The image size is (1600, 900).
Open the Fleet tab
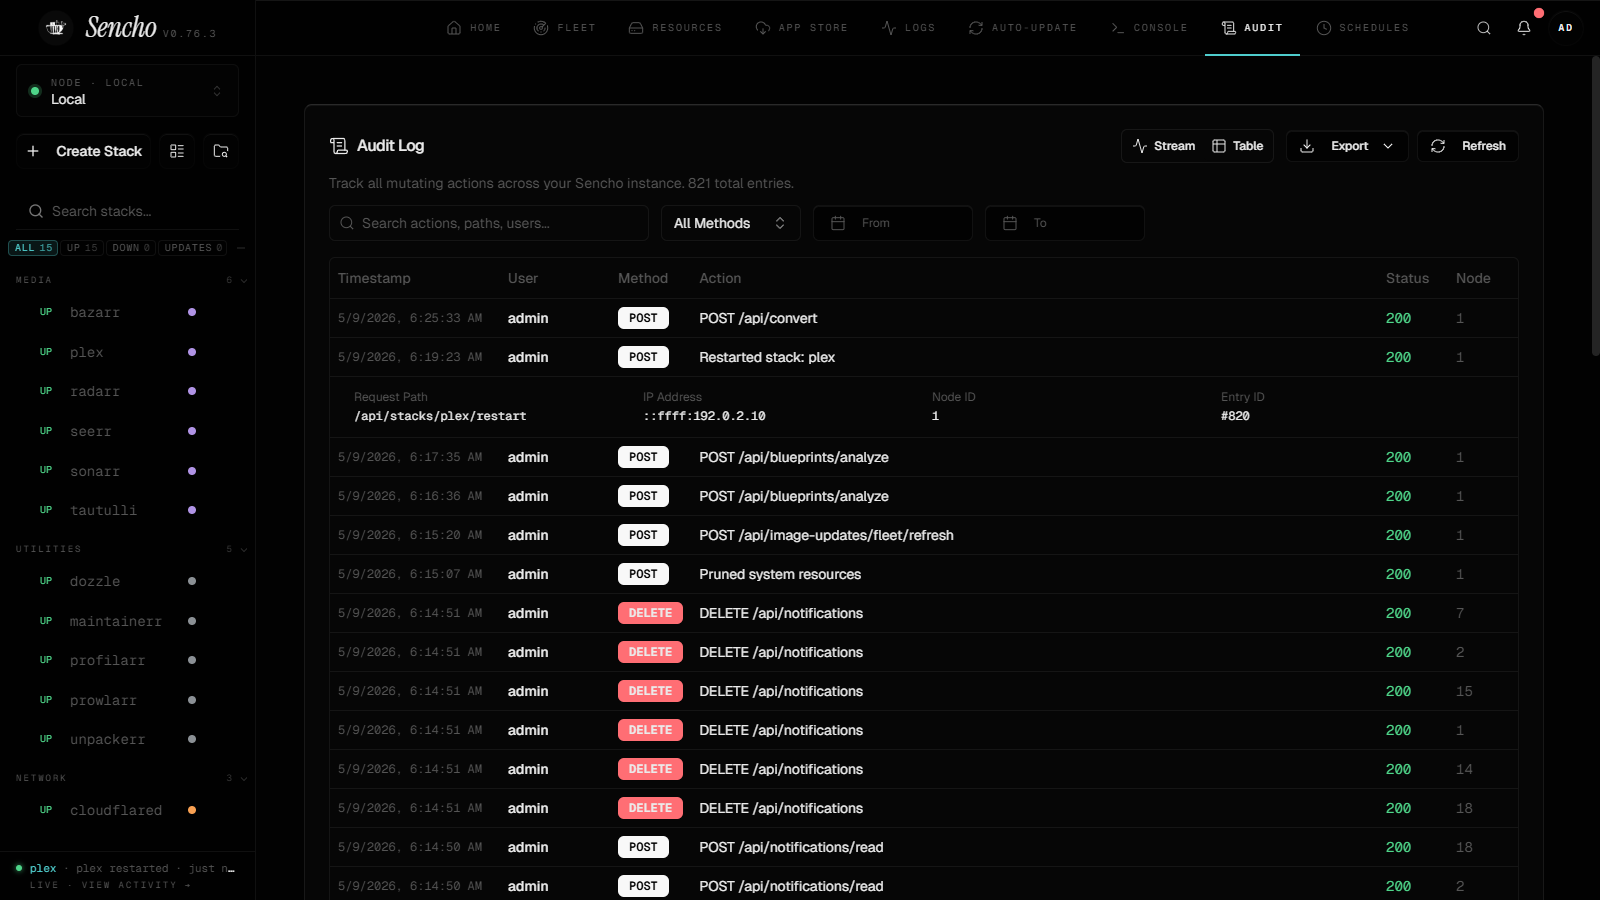coord(564,28)
